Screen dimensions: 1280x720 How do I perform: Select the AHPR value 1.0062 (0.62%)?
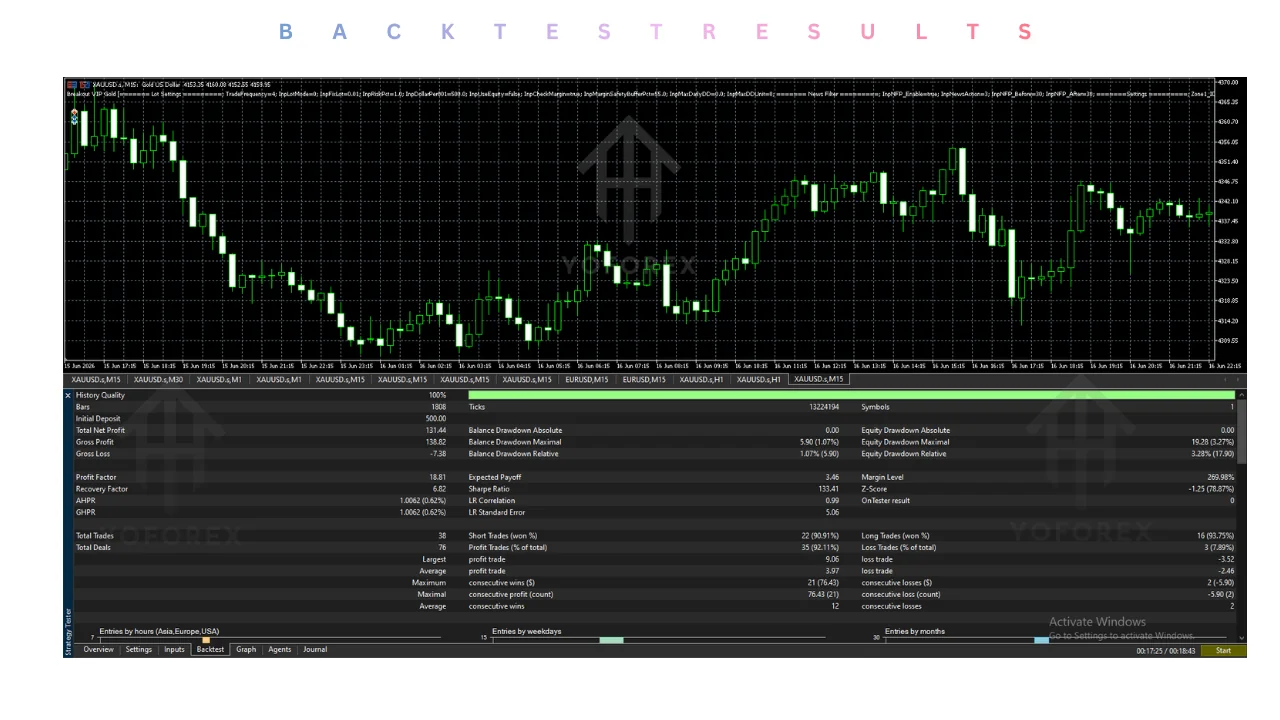click(x=423, y=501)
